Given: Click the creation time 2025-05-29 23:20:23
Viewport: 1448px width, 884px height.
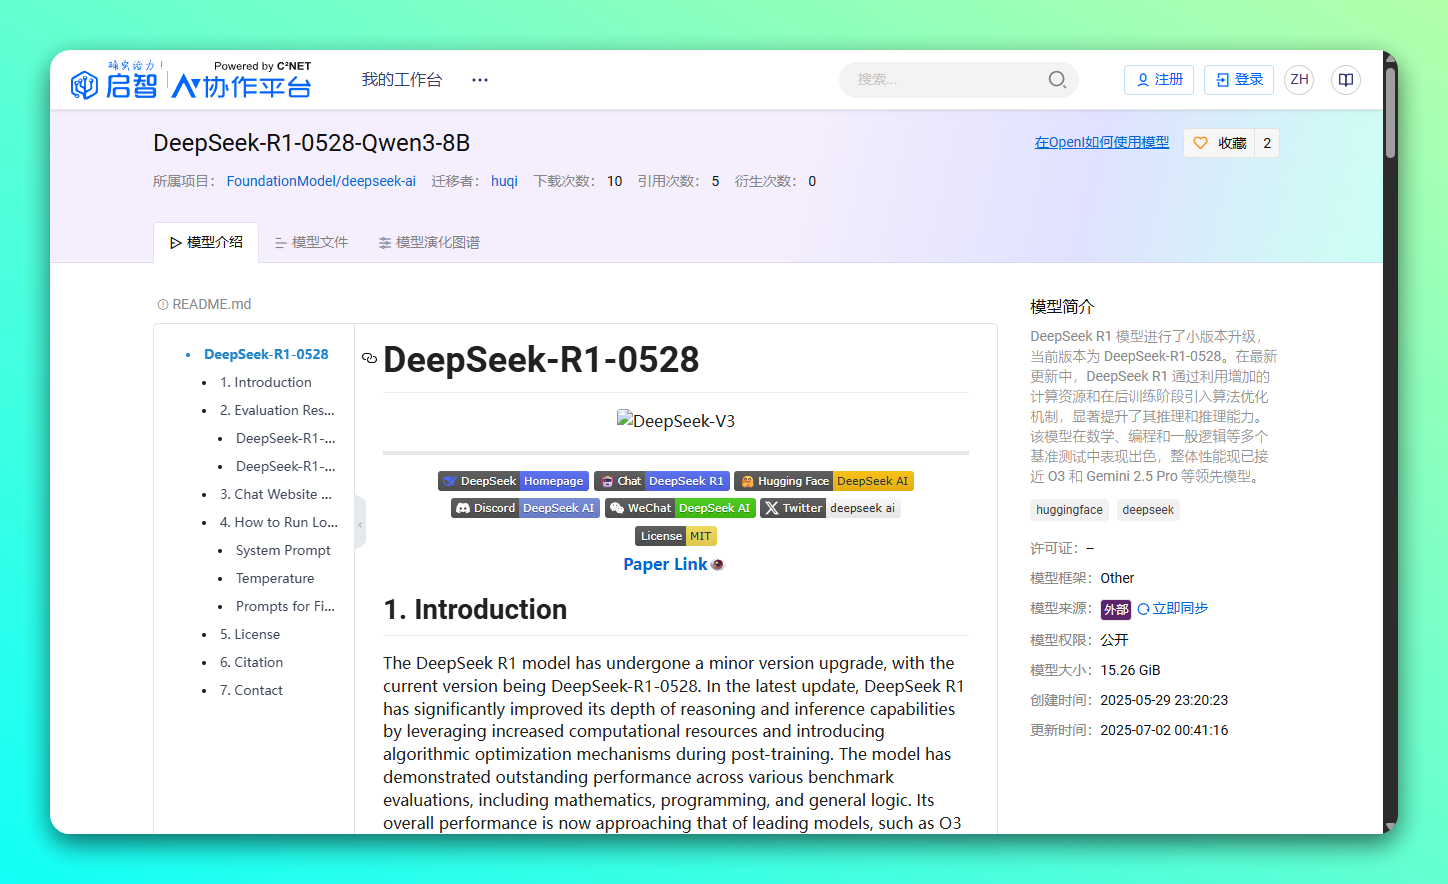Looking at the screenshot, I should point(1164,700).
